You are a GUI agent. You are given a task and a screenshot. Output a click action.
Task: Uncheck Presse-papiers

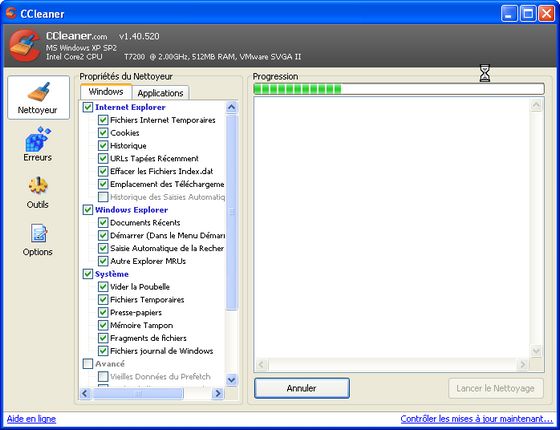[x=103, y=312]
